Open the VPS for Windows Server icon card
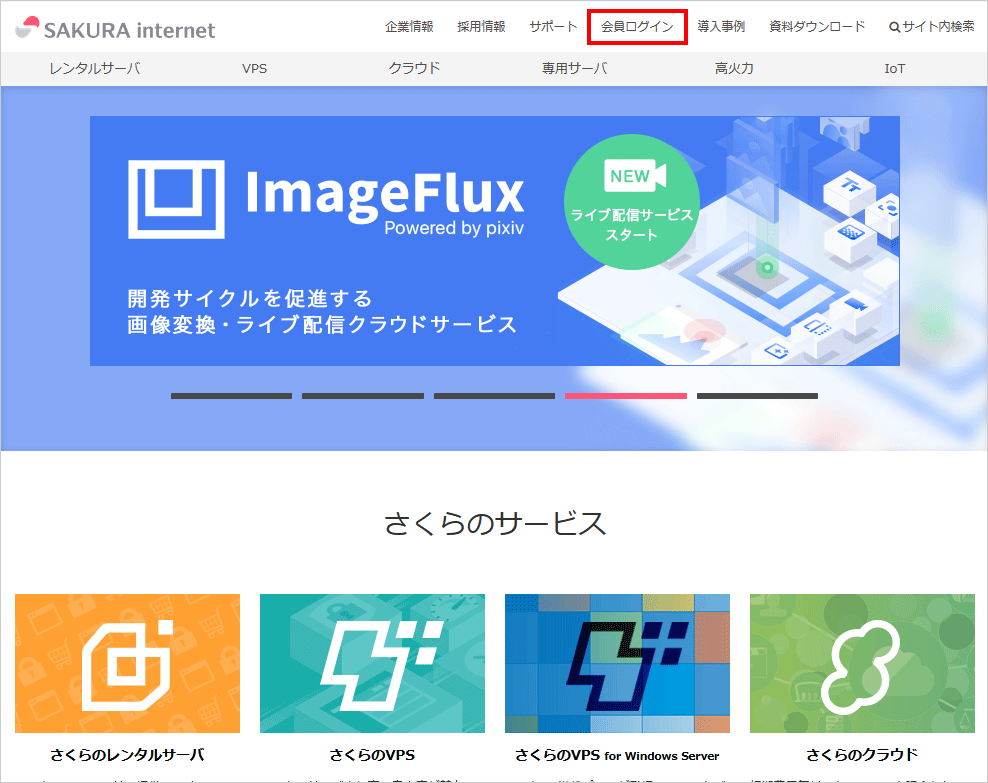This screenshot has height=783, width=988. coord(618,663)
